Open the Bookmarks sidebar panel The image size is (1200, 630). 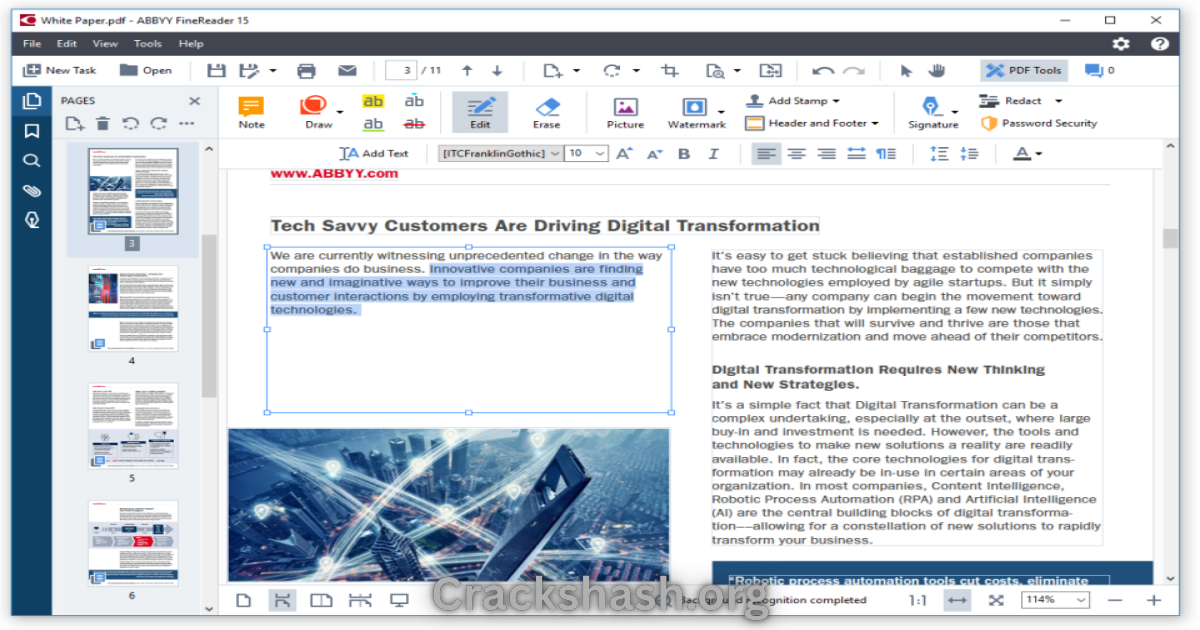[32, 130]
